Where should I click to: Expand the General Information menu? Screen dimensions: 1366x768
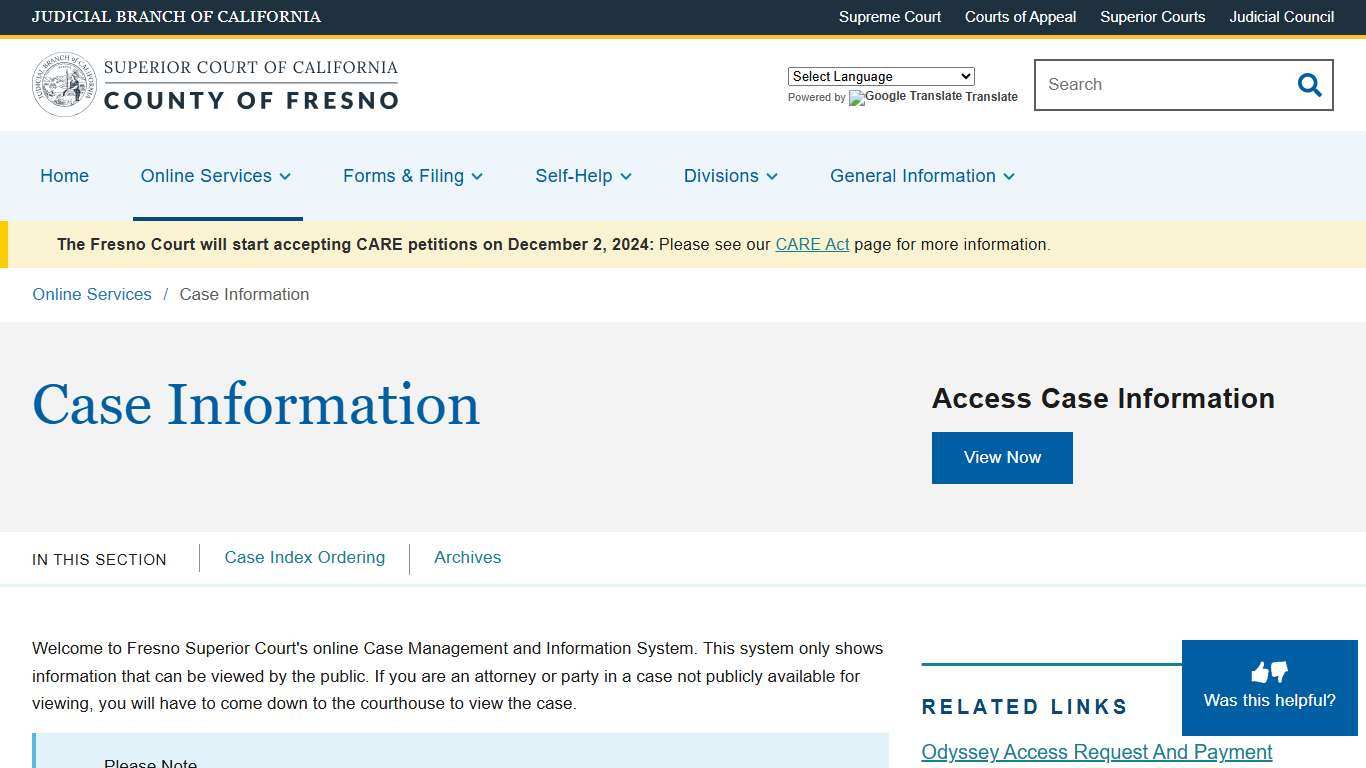coord(921,176)
